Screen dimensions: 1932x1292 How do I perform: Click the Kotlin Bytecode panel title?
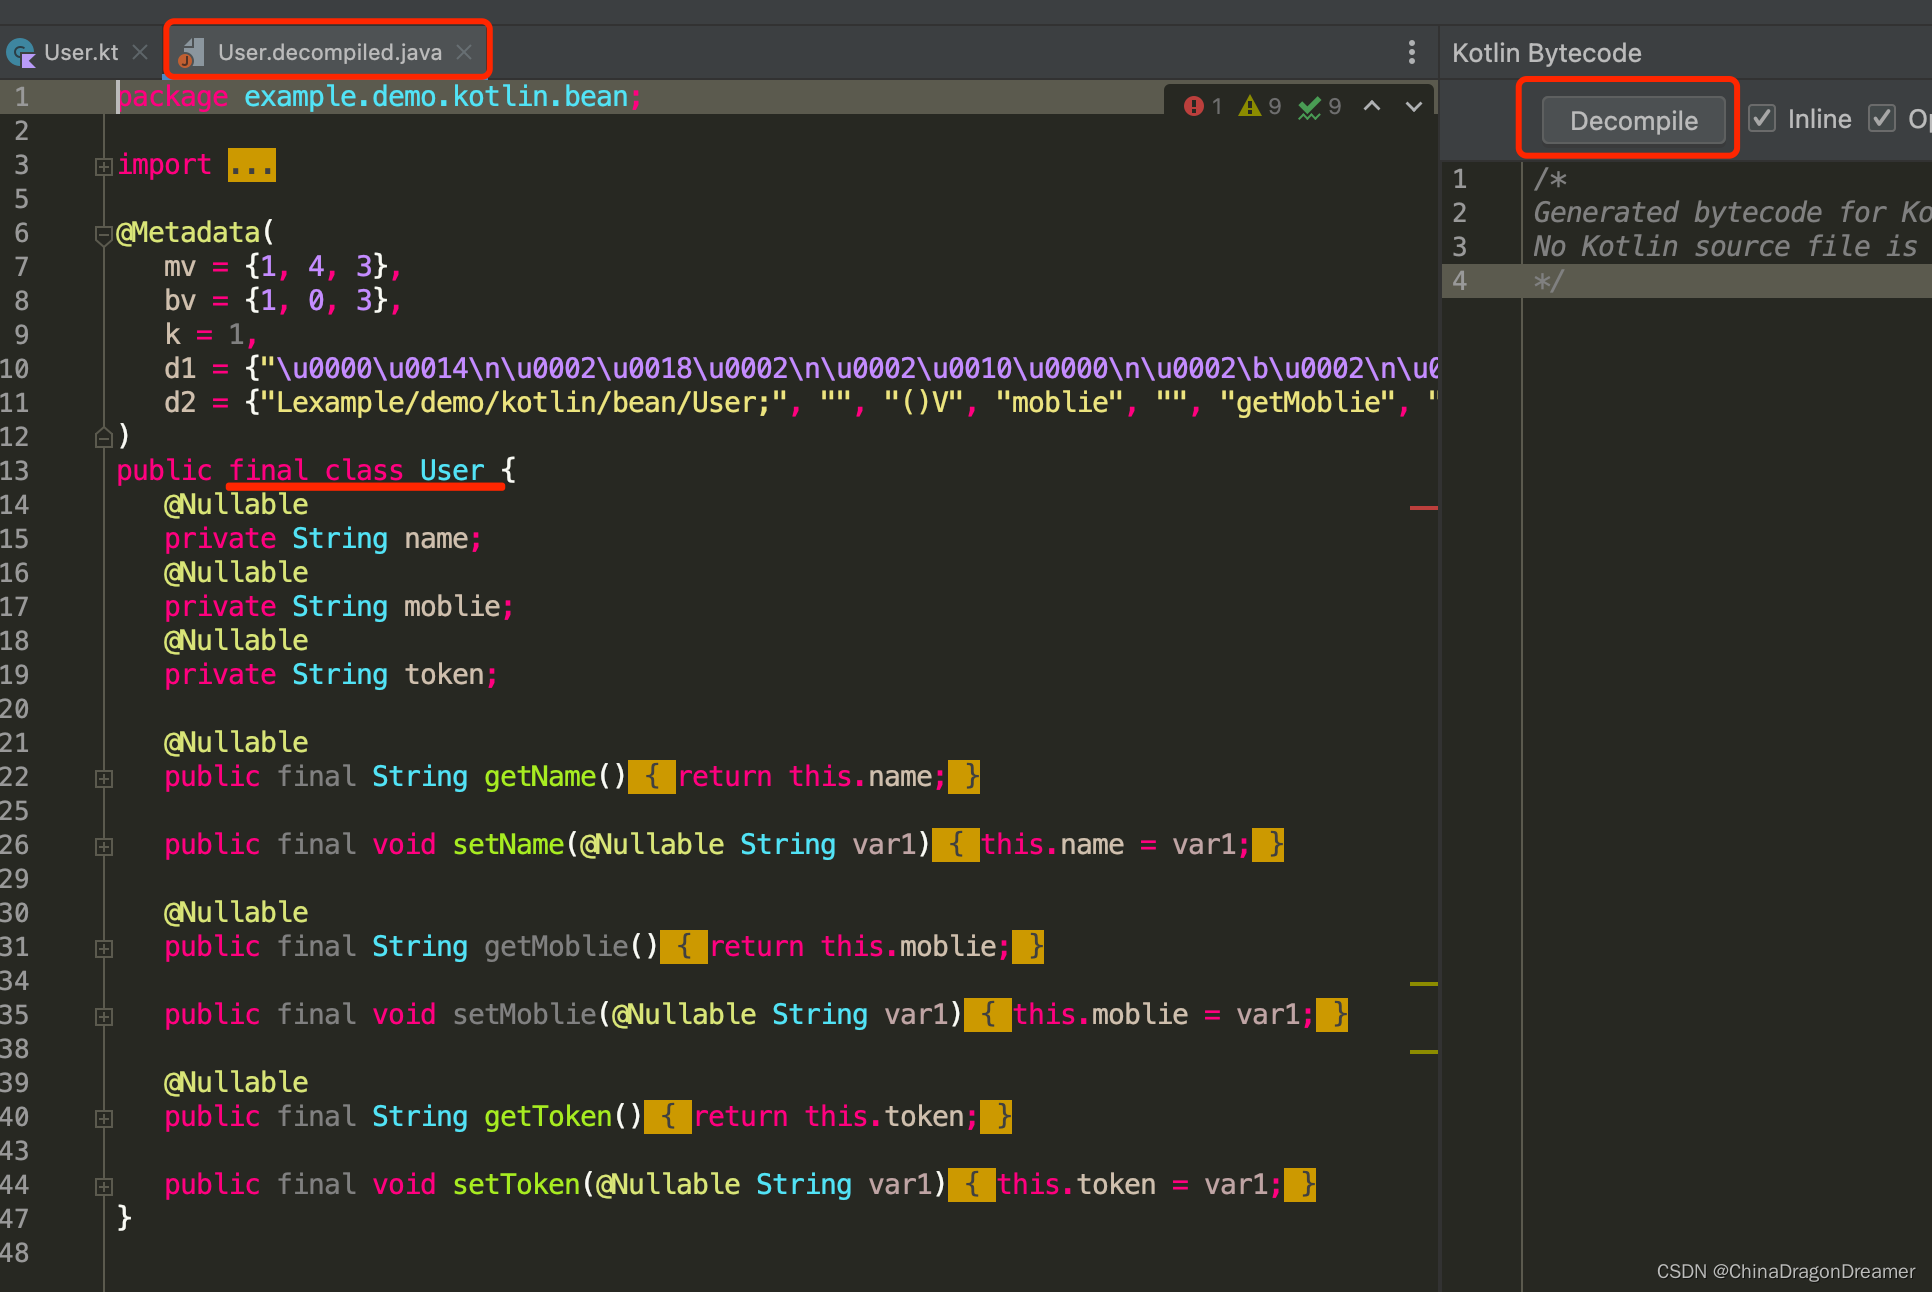pos(1546,52)
